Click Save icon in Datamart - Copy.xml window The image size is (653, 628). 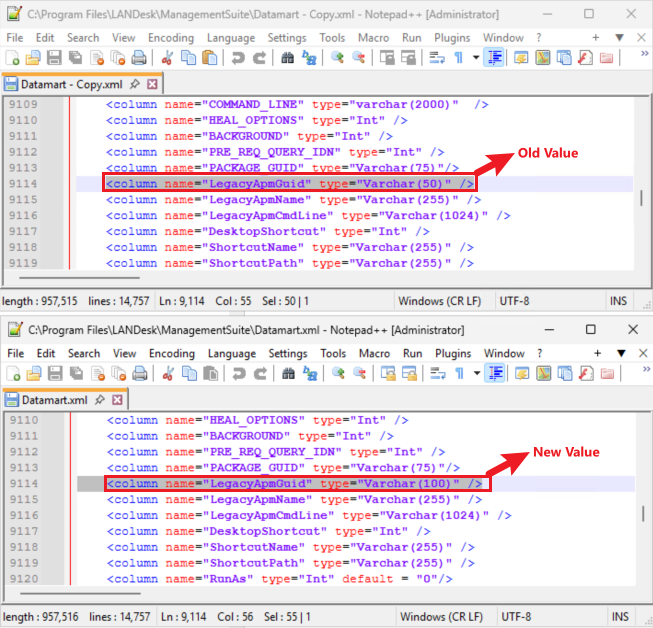52,59
